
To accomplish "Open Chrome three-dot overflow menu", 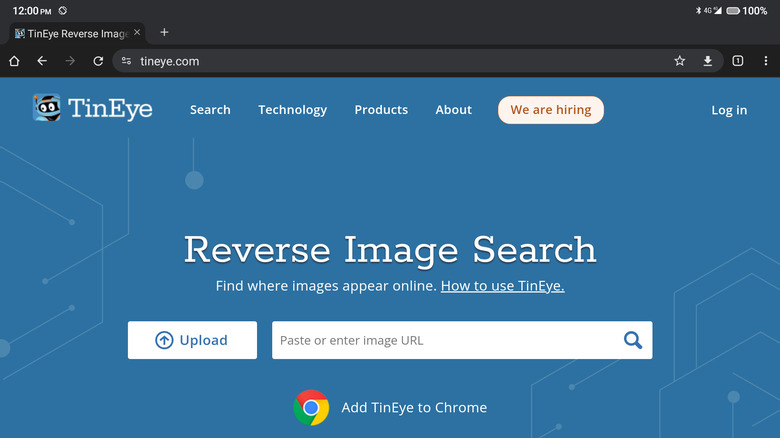I will 765,61.
